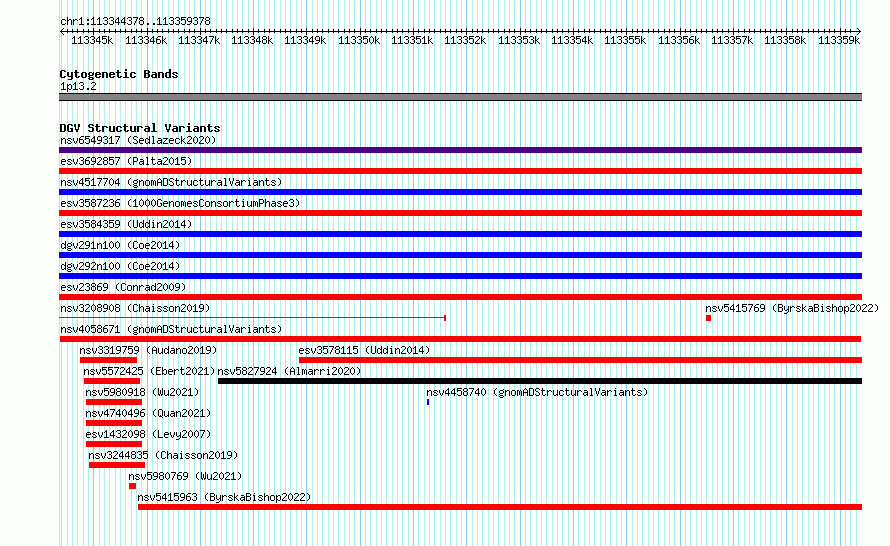Select the blue dgv292n100 variant bar
The image size is (890, 546).
click(x=460, y=276)
